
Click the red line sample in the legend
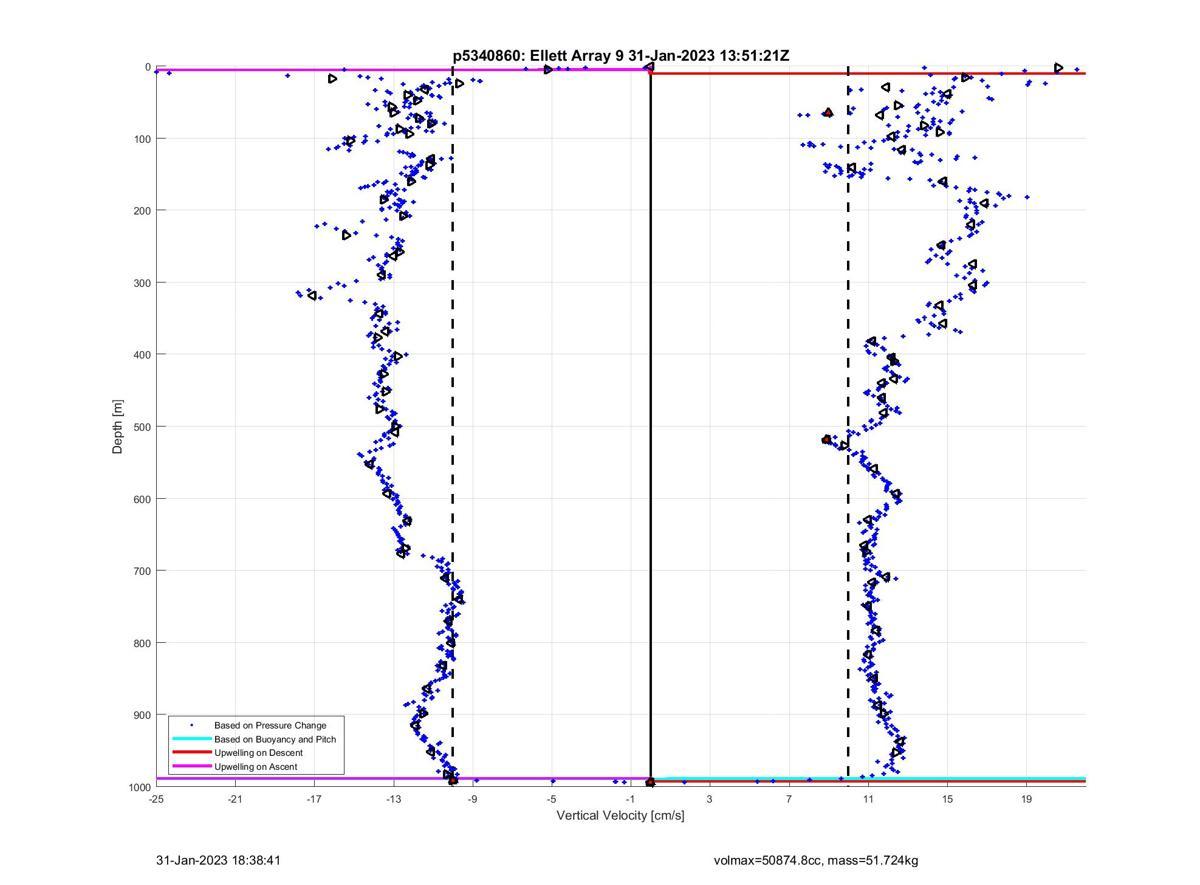coord(191,753)
